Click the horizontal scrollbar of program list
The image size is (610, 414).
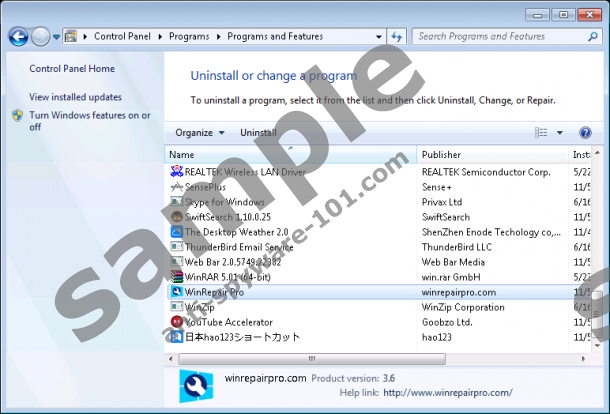pos(300,357)
